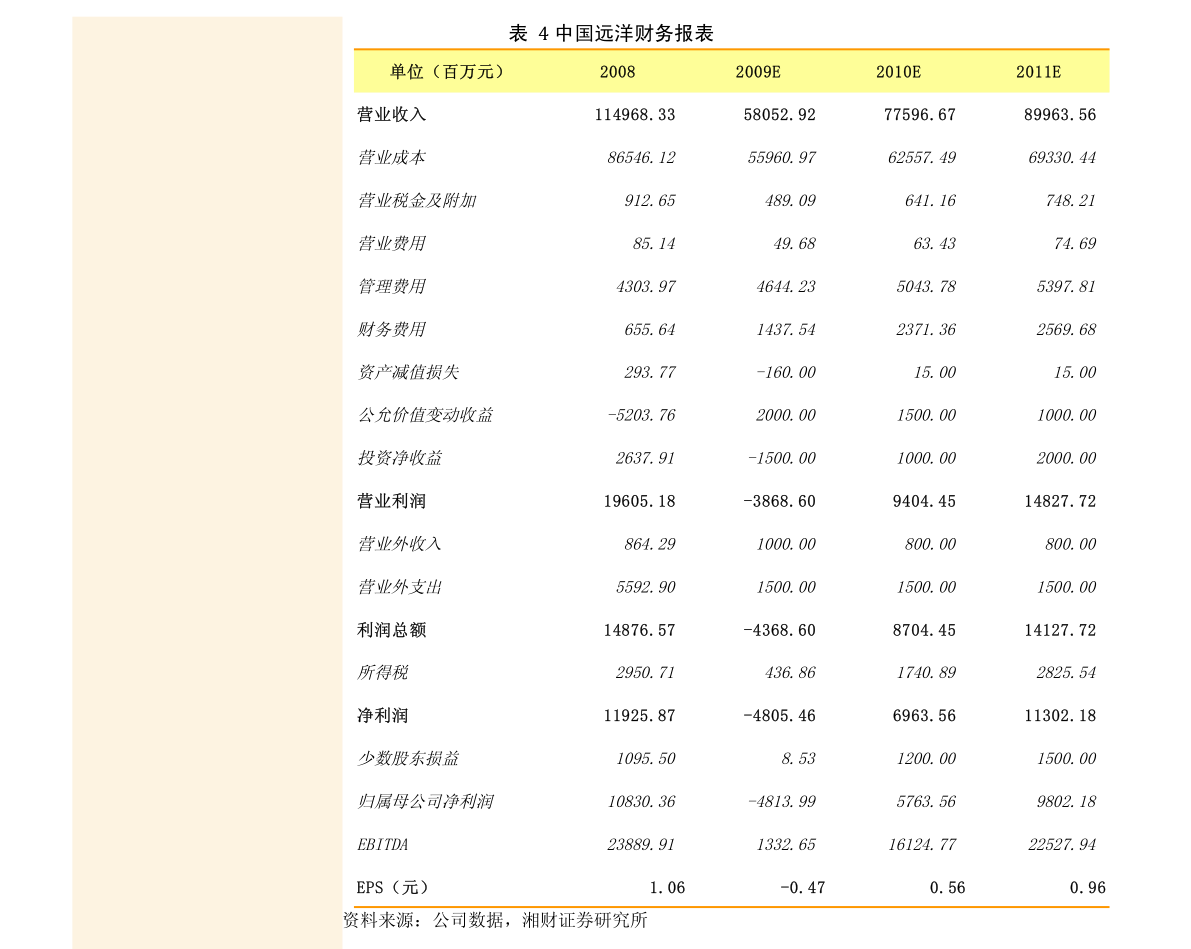
Task: Select the row label 资产减值损失
Action: (409, 372)
